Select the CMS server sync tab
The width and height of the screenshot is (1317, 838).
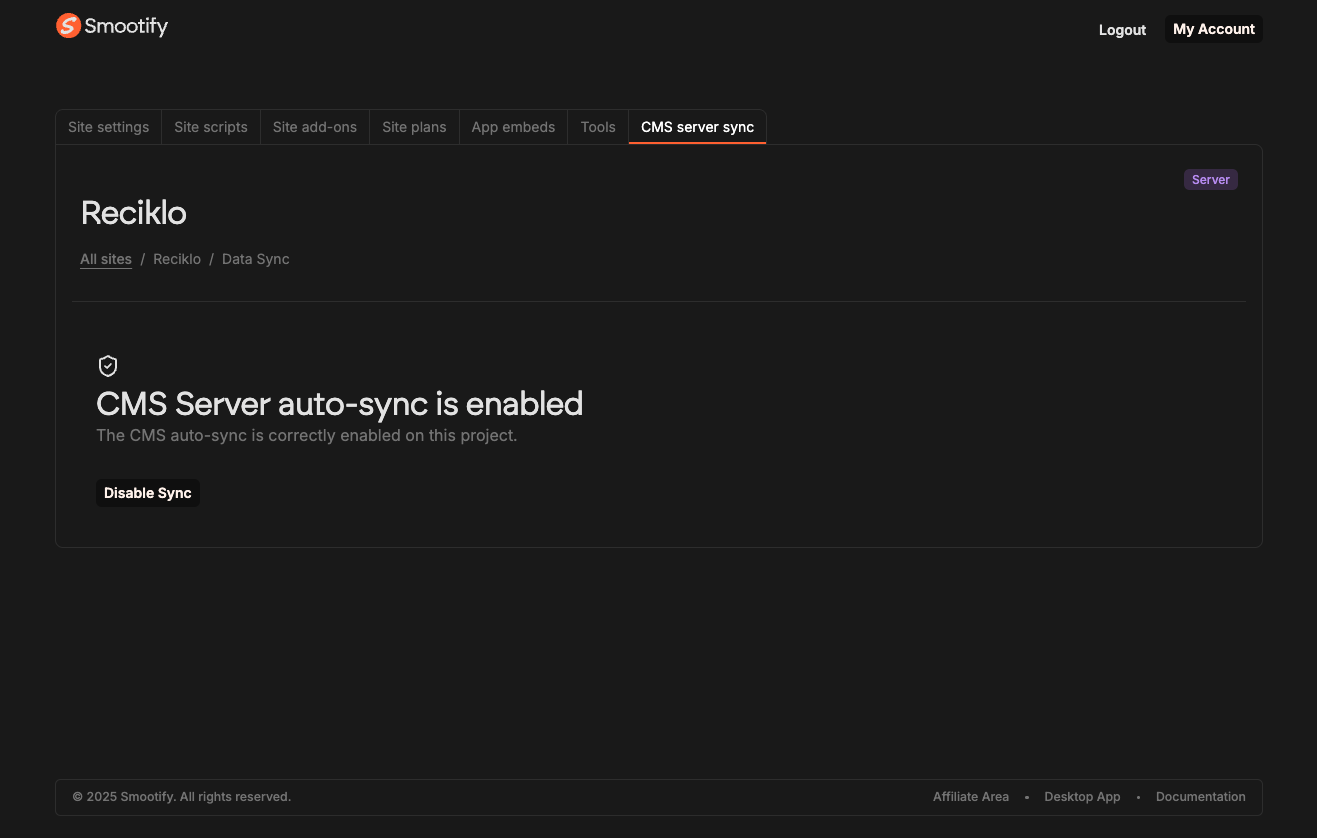(697, 127)
